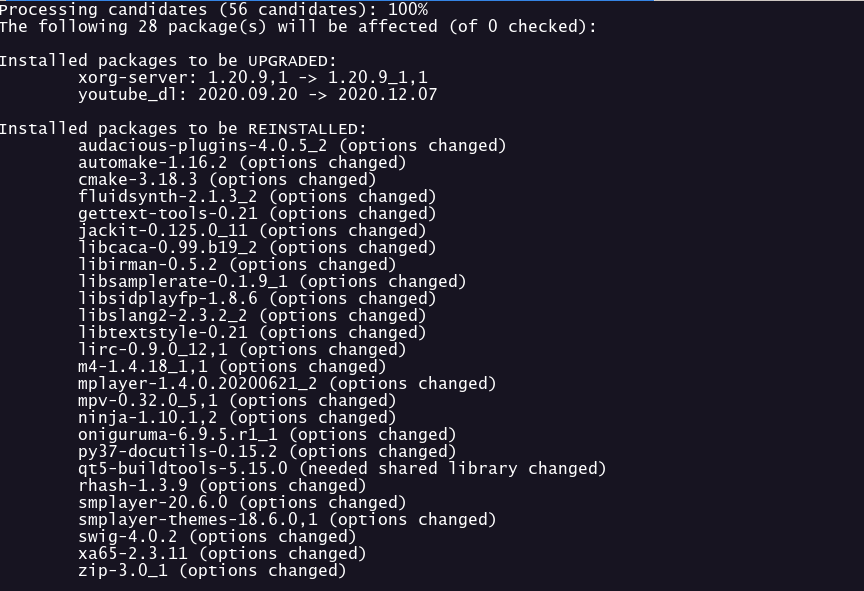This screenshot has width=864, height=591.
Task: Select the qt5-buildtools-5.15.0 line
Action: (342, 468)
